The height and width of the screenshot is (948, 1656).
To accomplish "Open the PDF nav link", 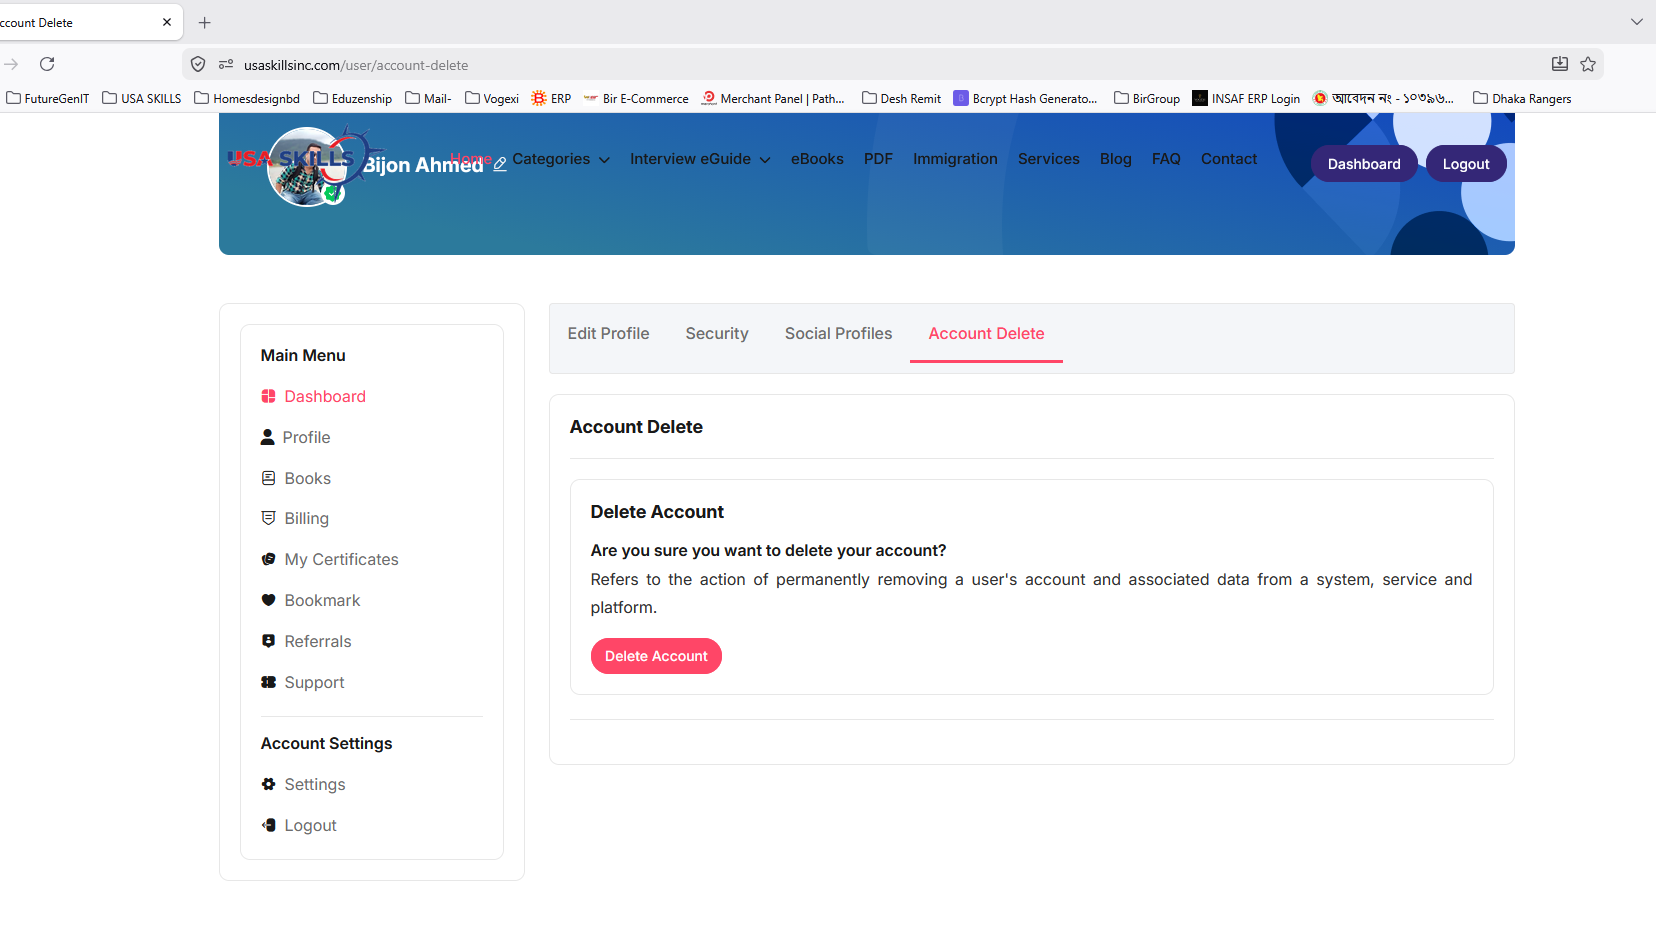I will point(878,159).
